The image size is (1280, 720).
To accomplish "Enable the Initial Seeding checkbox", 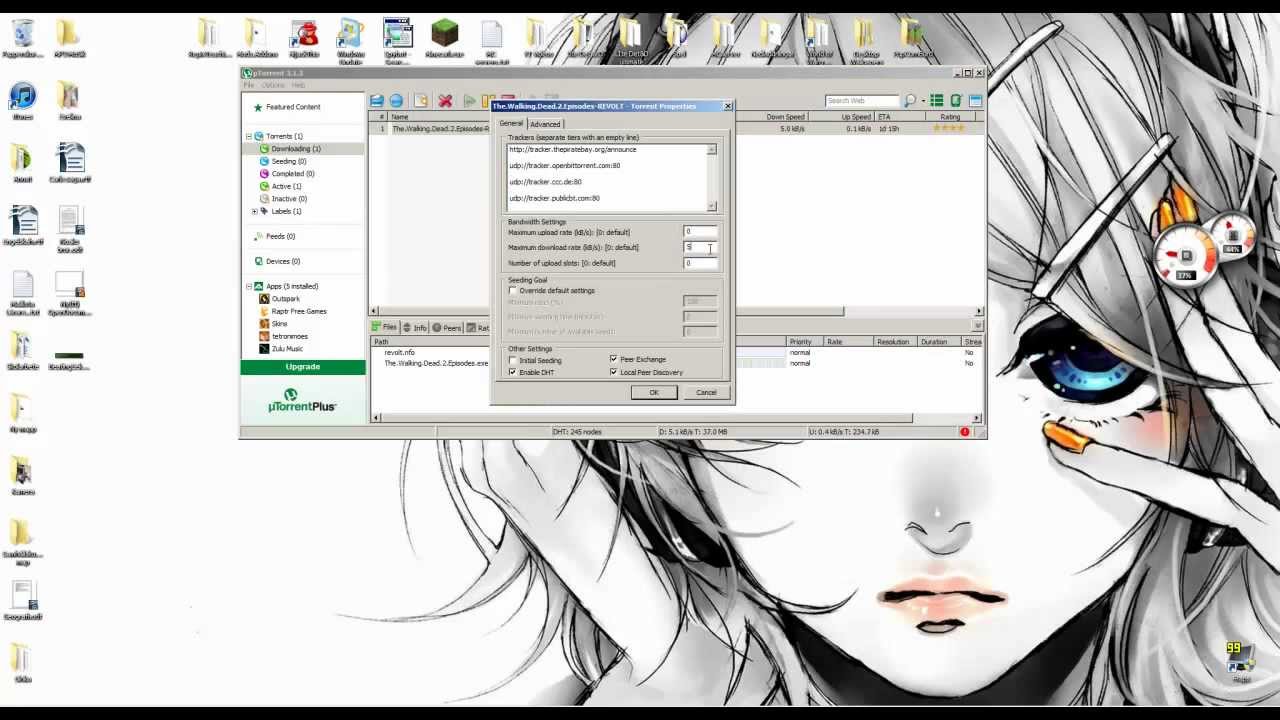I will [x=513, y=360].
